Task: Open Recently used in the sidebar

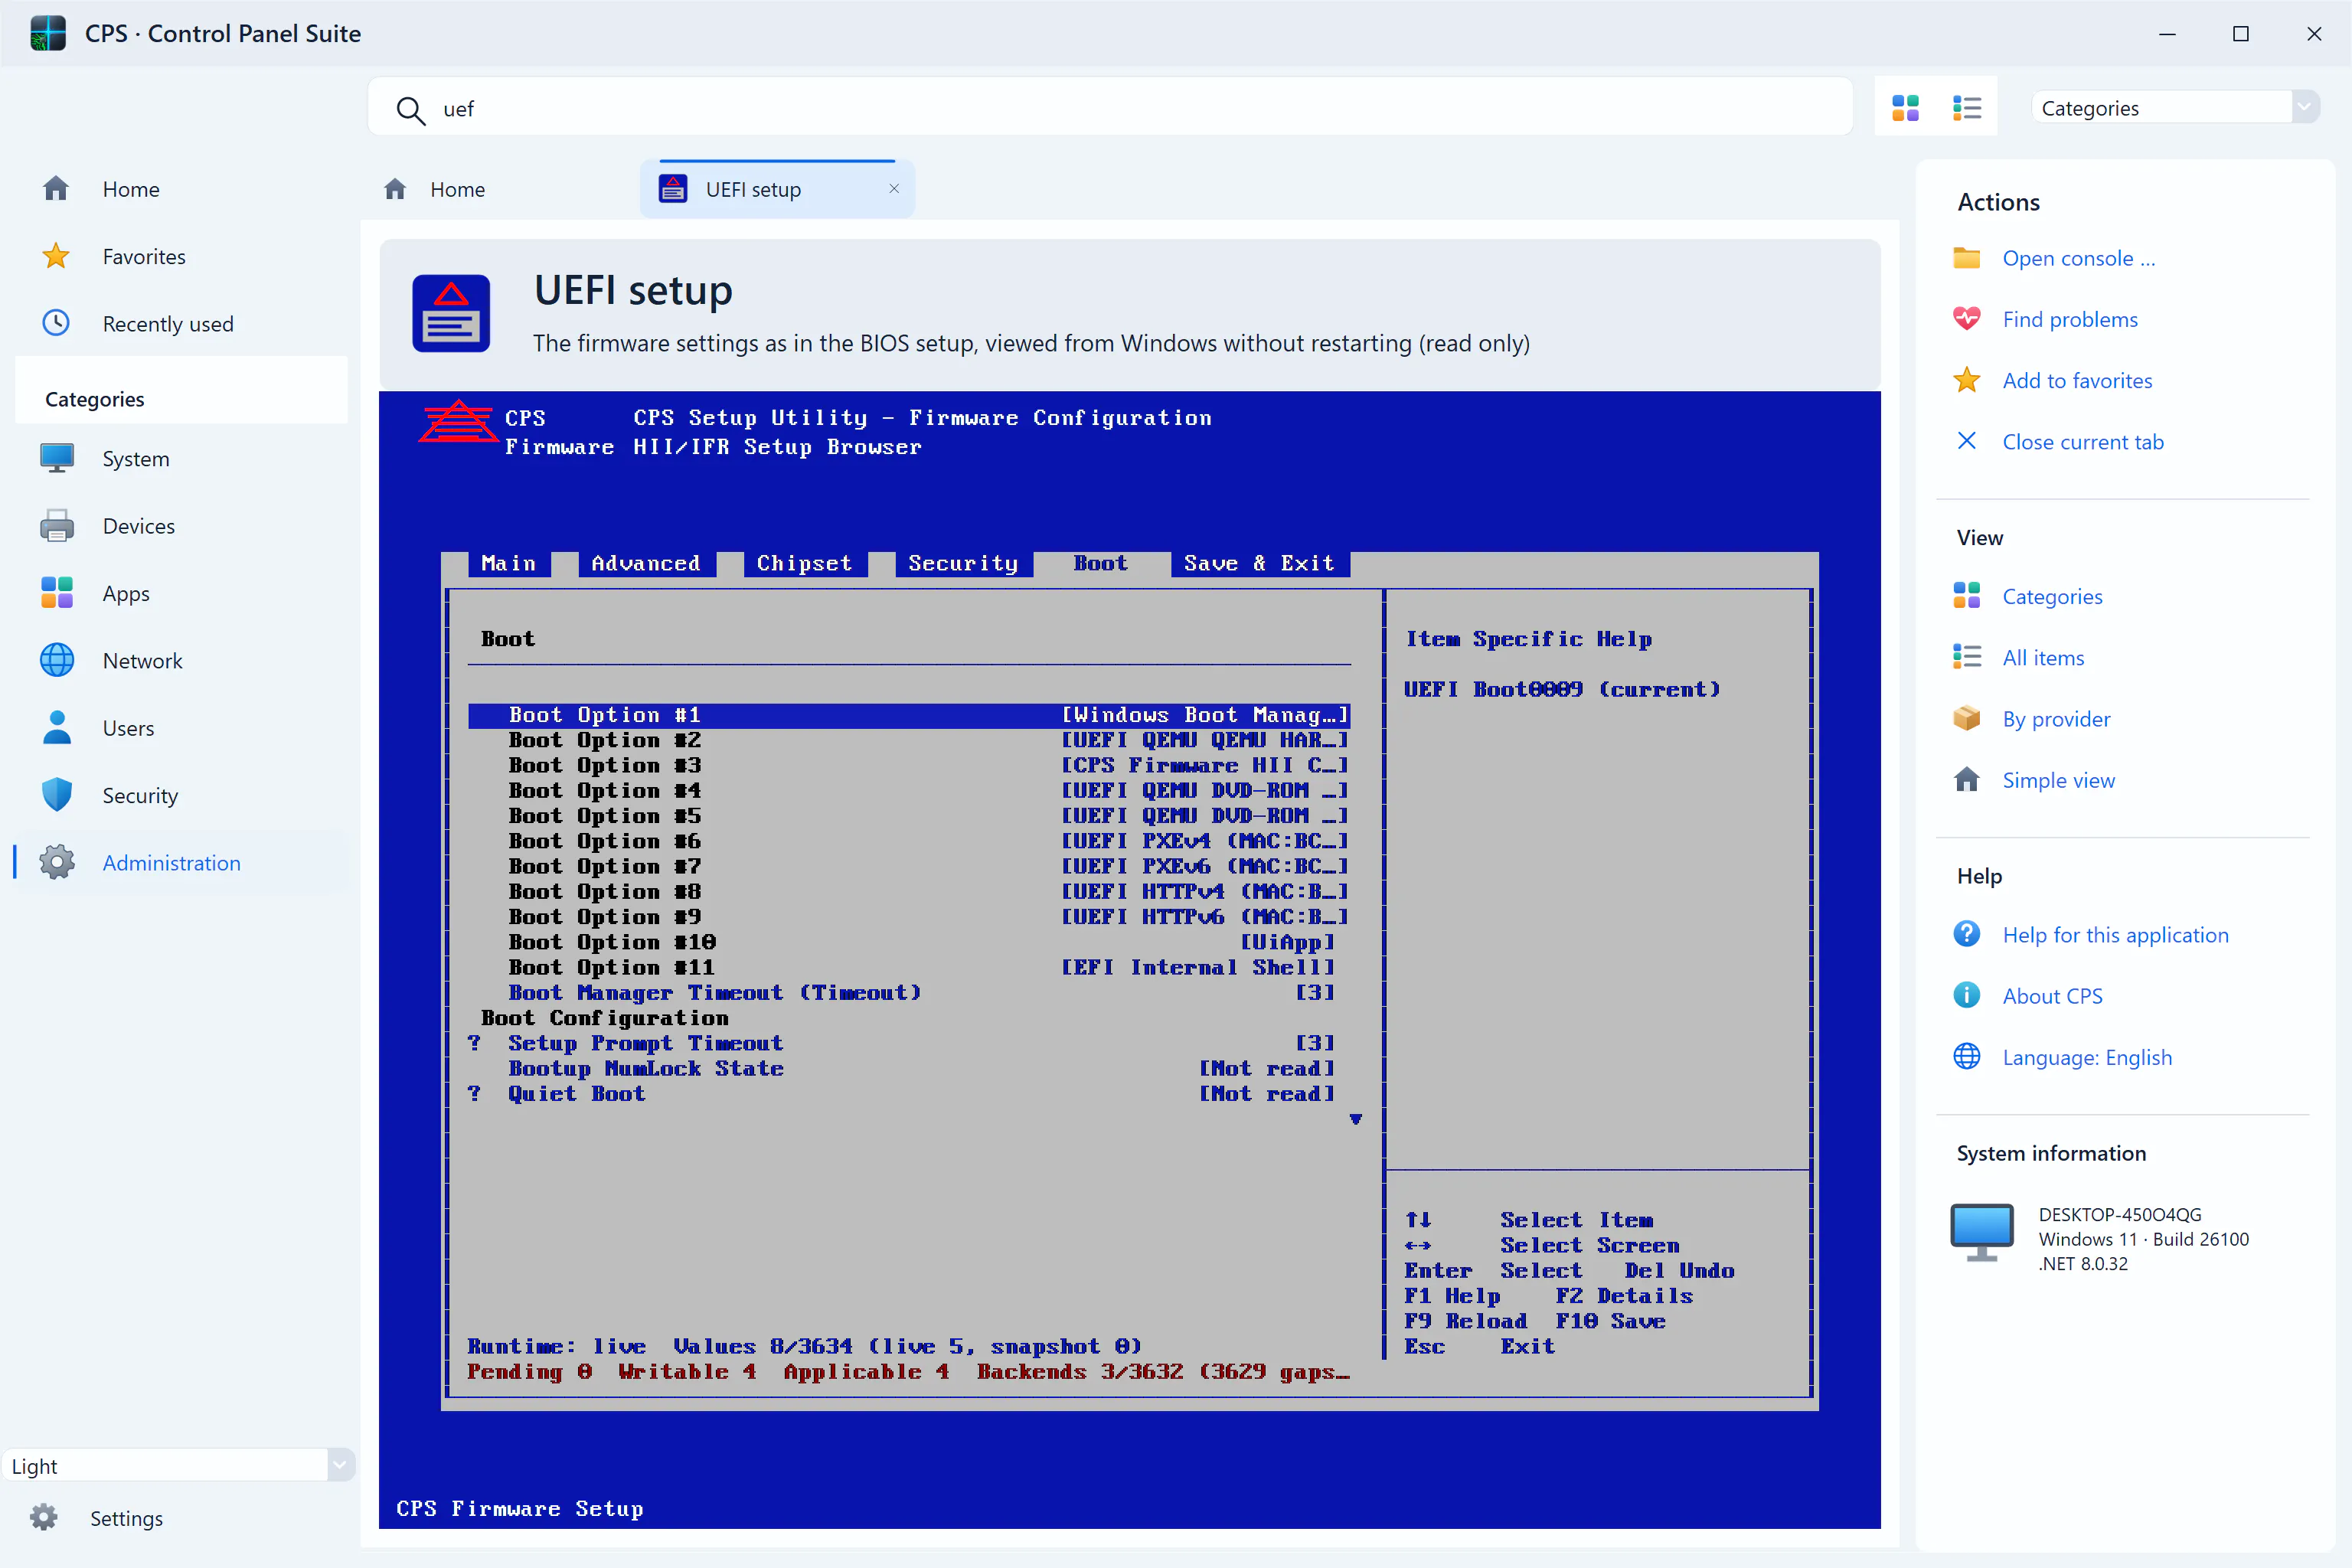Action: [x=182, y=324]
